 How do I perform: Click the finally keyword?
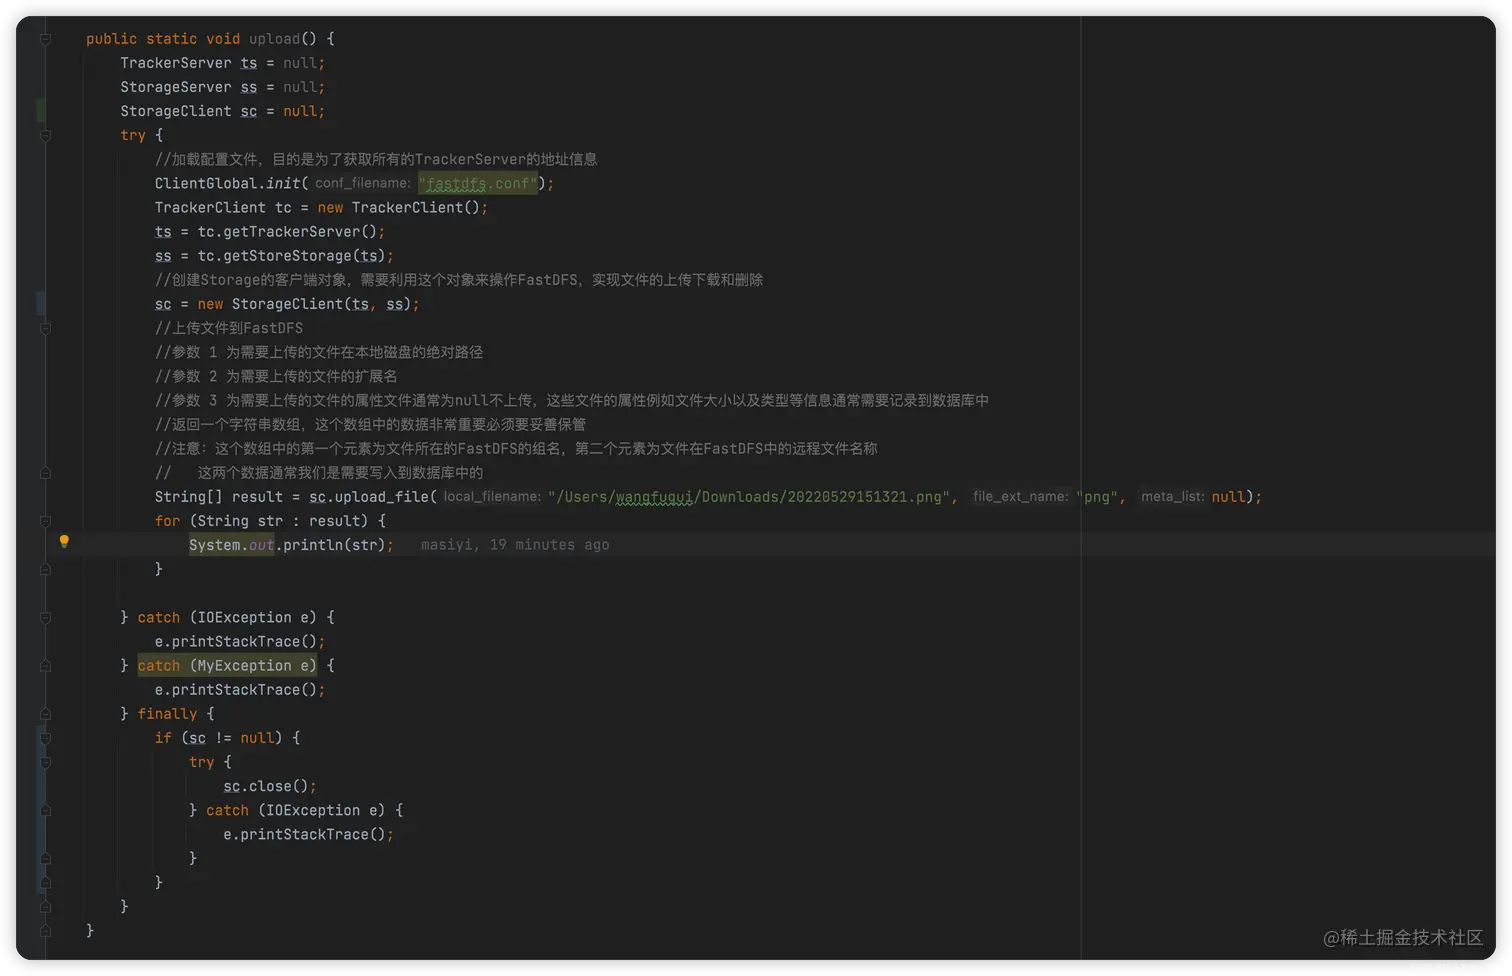pyautogui.click(x=167, y=714)
